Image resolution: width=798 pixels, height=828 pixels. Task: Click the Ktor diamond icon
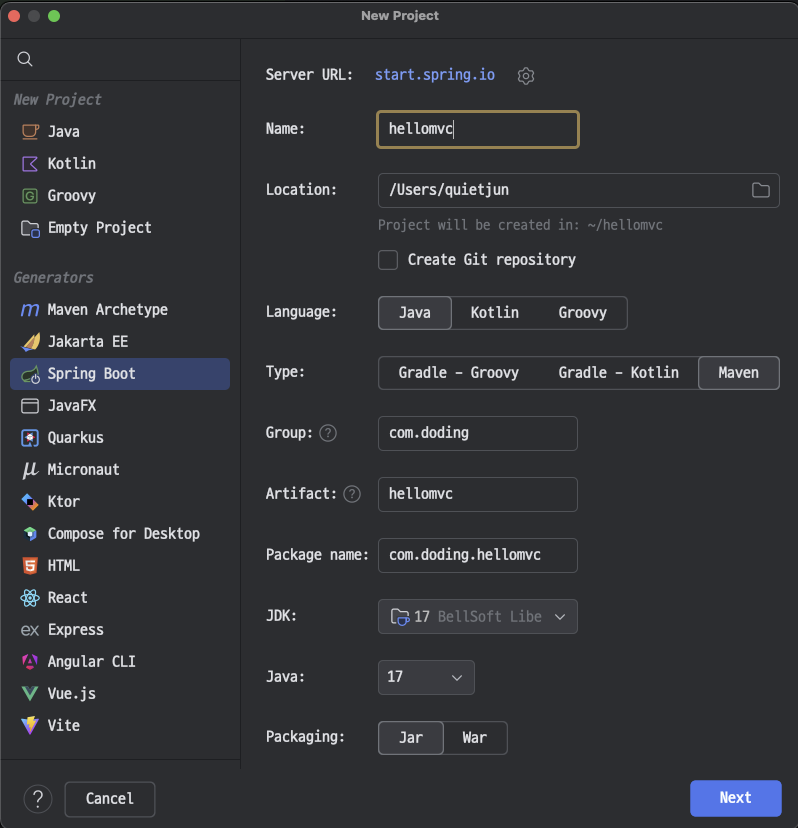tap(30, 502)
